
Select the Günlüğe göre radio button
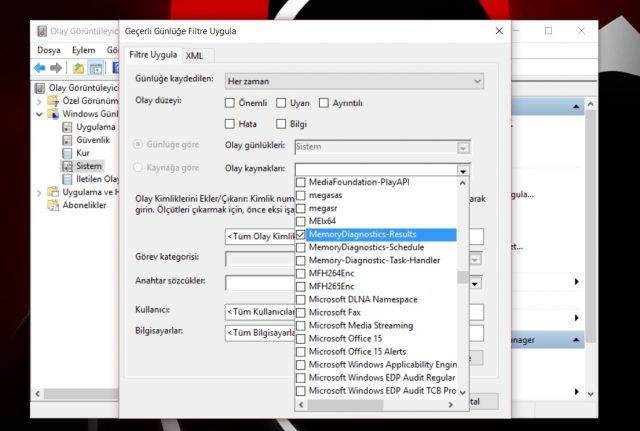coord(138,144)
